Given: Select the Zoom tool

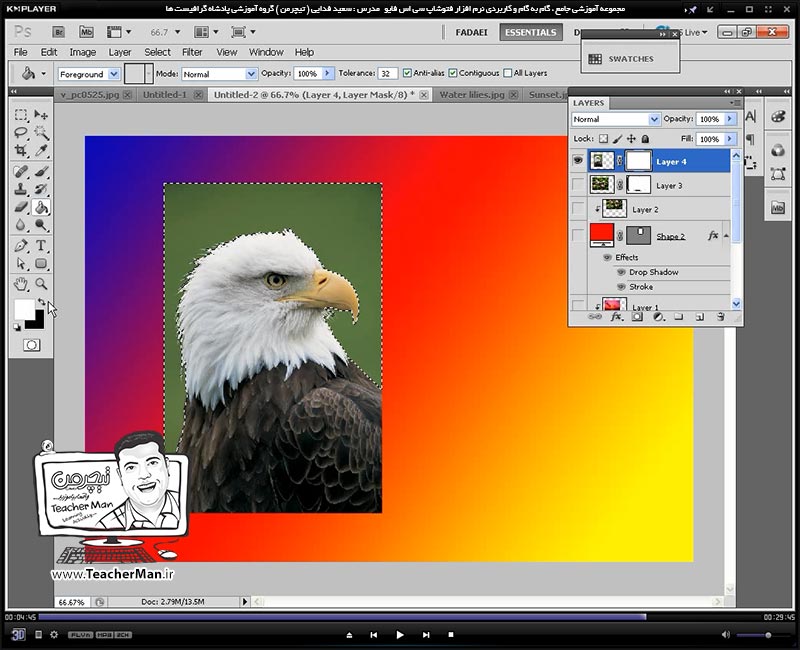Looking at the screenshot, I should 41,284.
